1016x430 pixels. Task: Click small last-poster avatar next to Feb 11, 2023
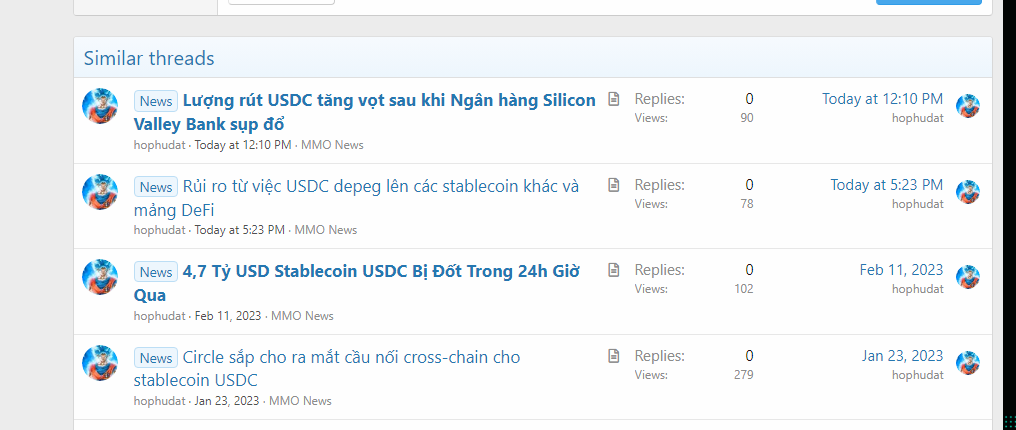click(967, 278)
